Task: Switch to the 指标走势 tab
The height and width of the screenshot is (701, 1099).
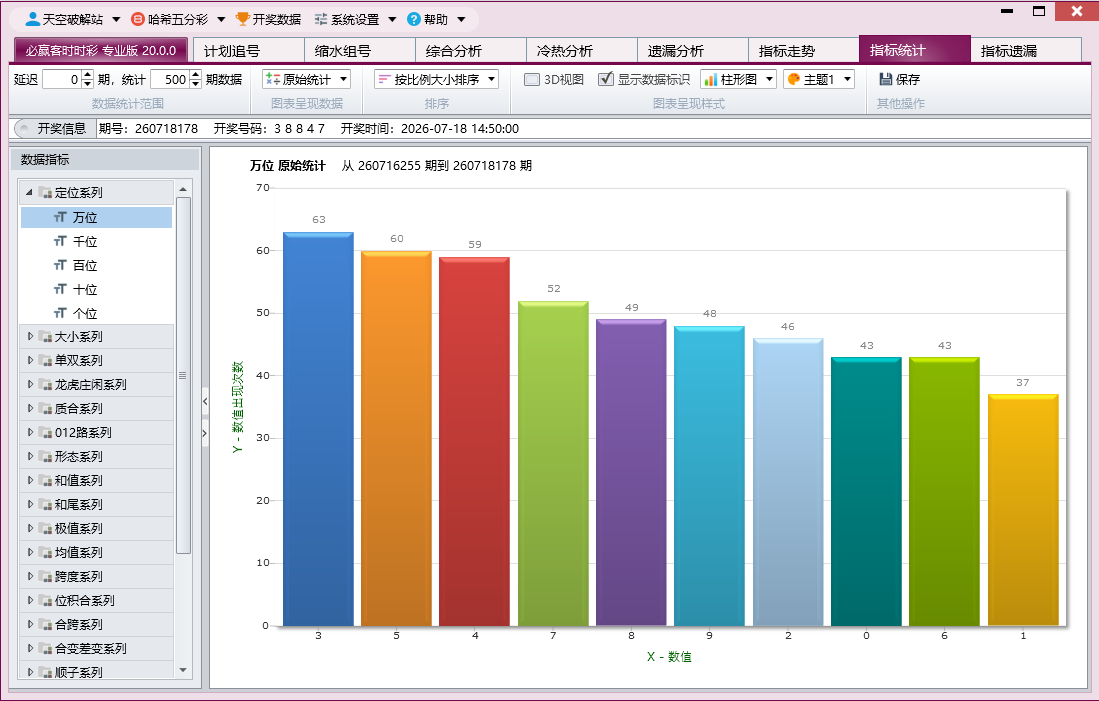Action: click(x=803, y=50)
